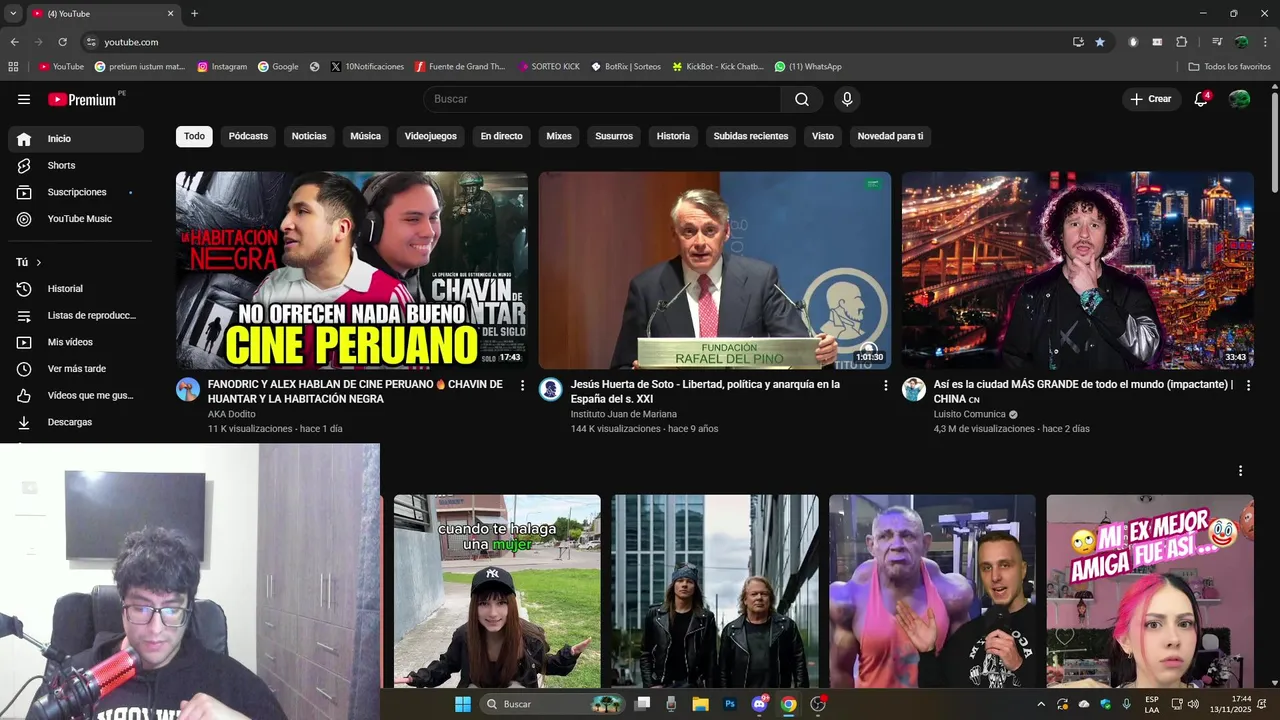Open Mis vídeos in the sidebar
The image size is (1280, 720).
coord(75,342)
